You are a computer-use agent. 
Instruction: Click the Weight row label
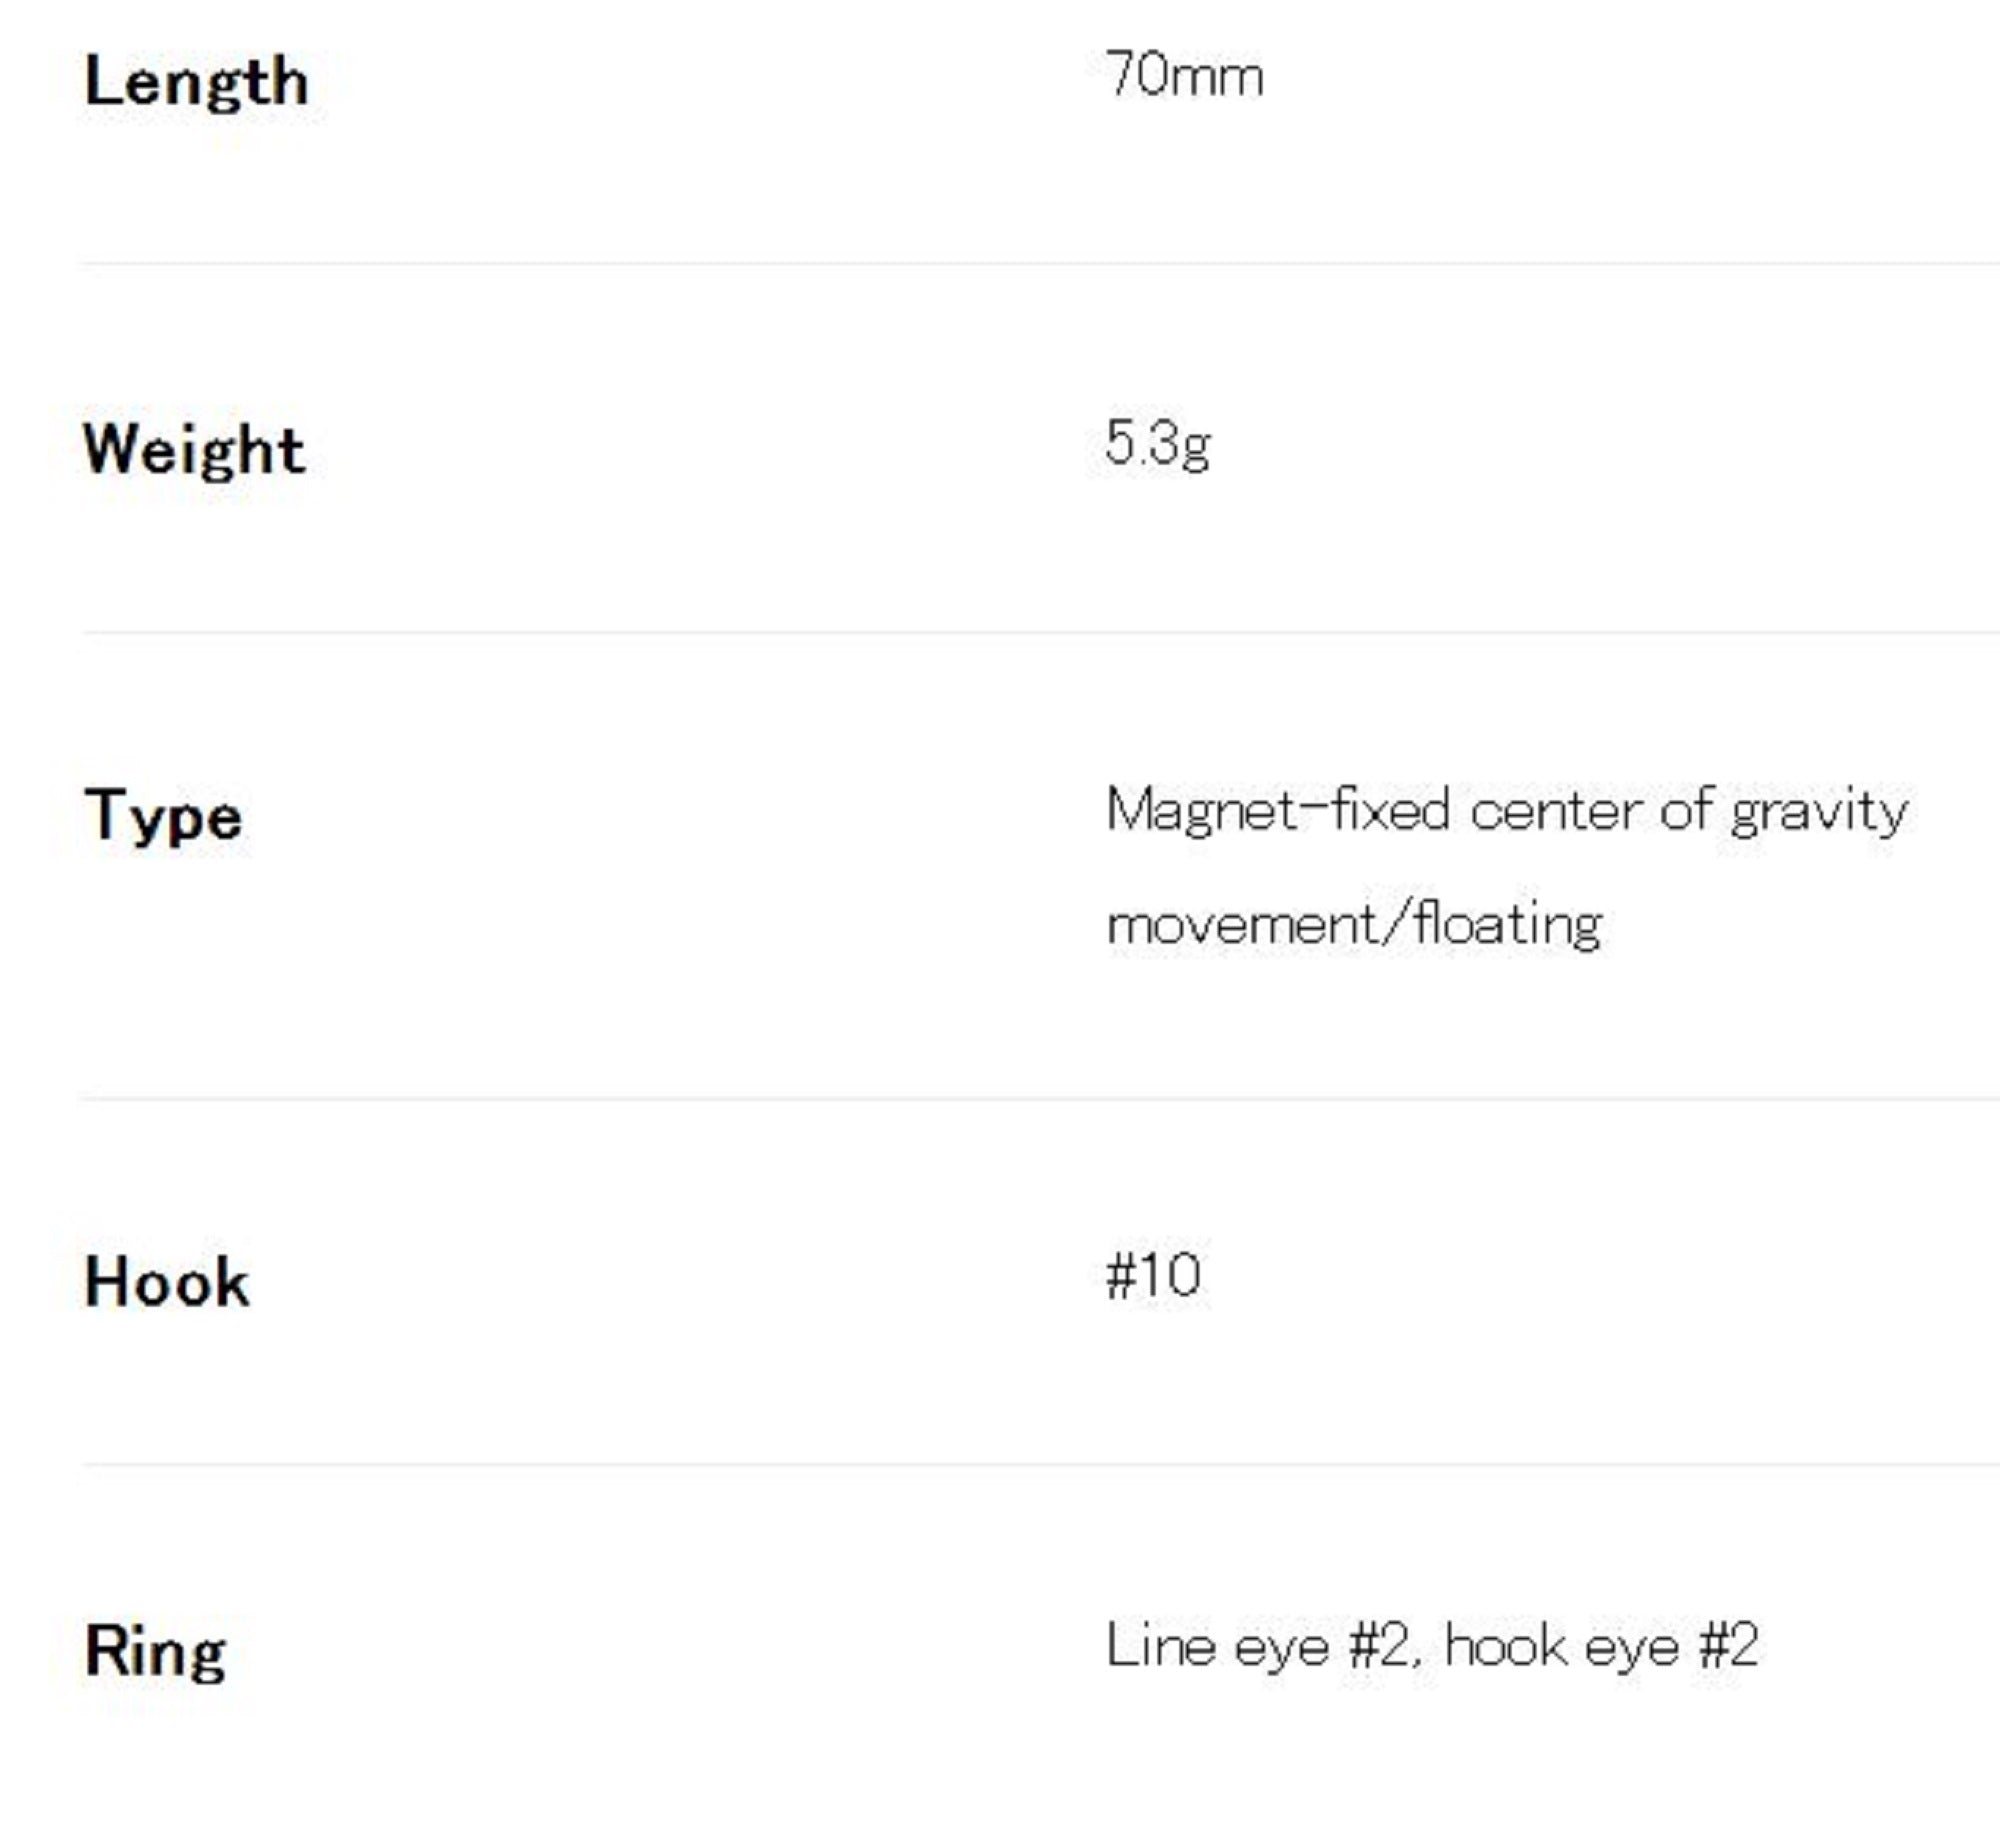(194, 450)
